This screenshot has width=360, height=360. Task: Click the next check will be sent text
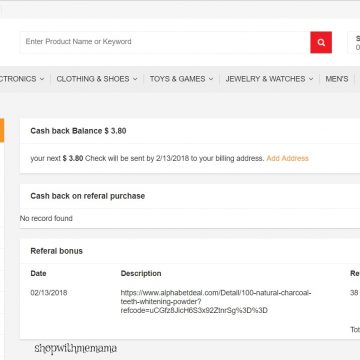147,158
